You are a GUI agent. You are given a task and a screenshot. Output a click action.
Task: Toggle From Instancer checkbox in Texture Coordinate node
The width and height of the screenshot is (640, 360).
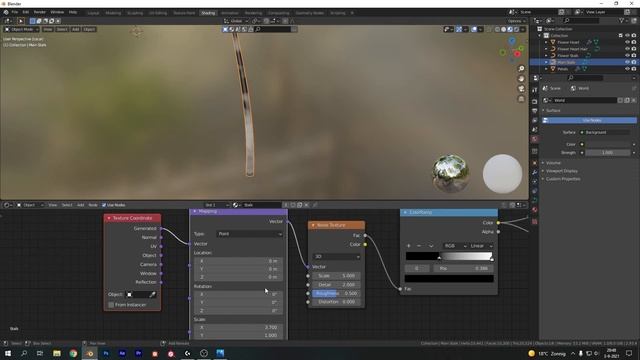pos(111,304)
